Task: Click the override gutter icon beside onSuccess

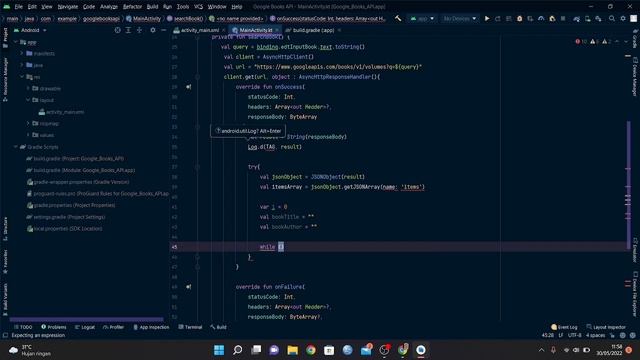Action: coord(189,87)
